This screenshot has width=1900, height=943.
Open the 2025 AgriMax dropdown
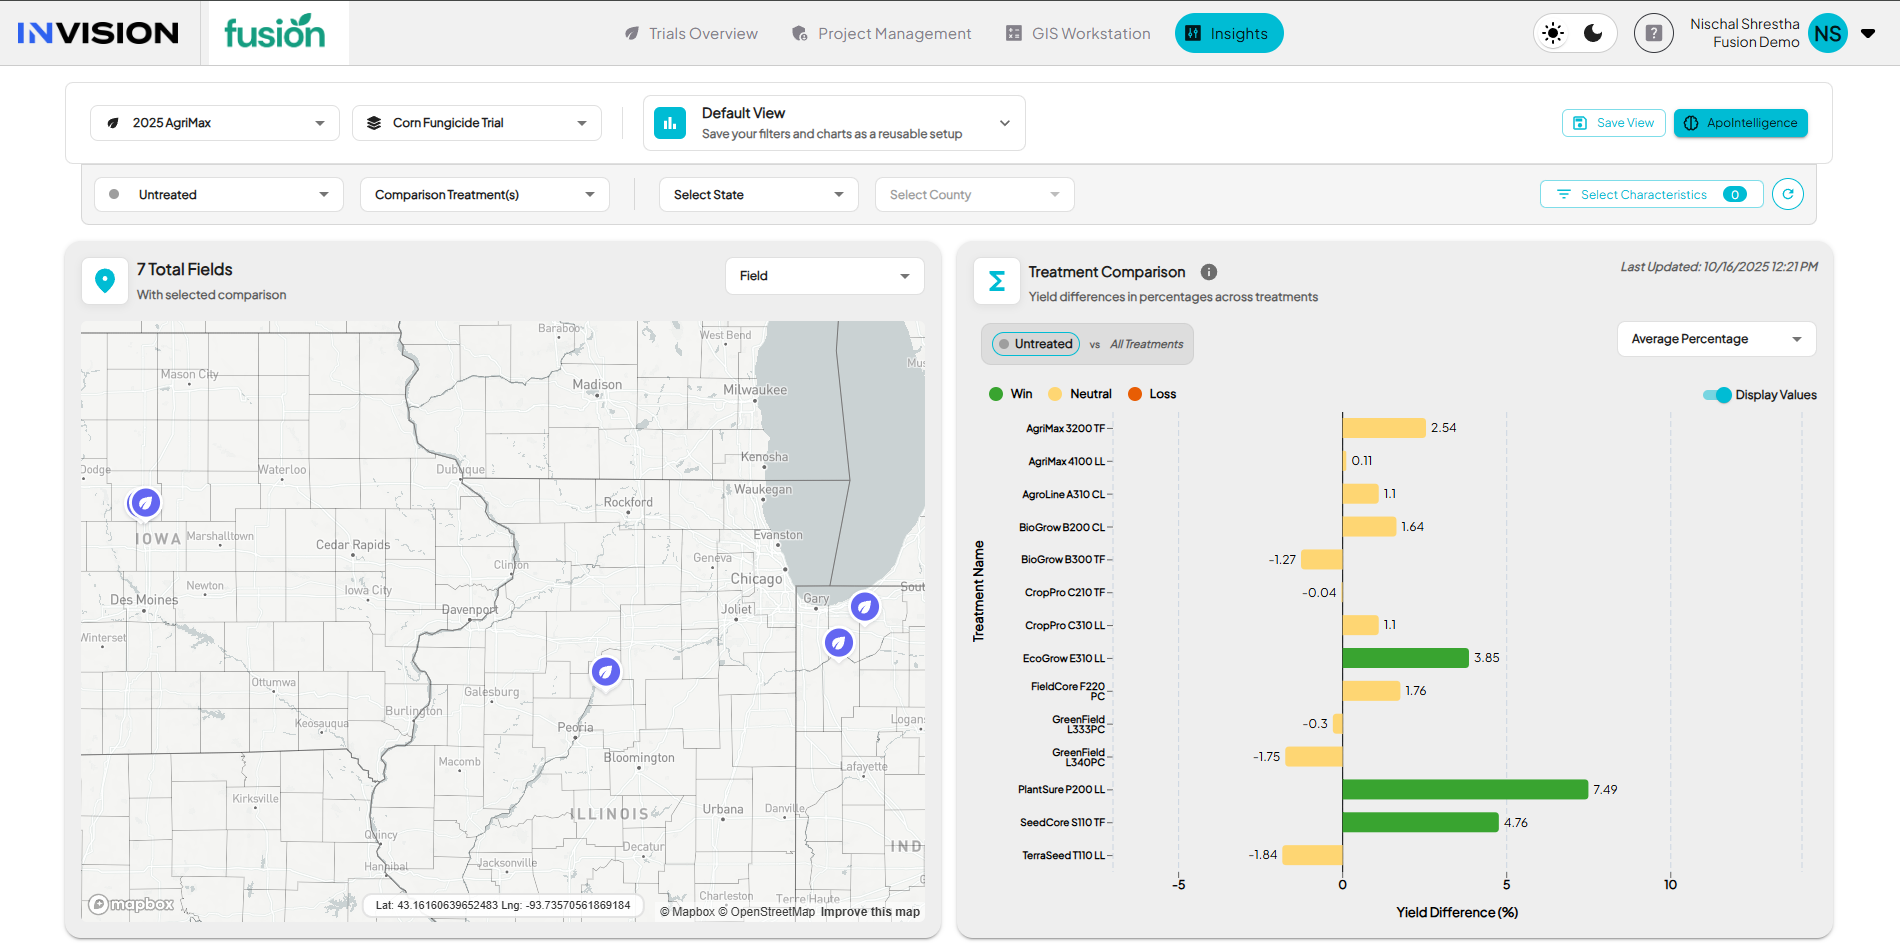(215, 123)
